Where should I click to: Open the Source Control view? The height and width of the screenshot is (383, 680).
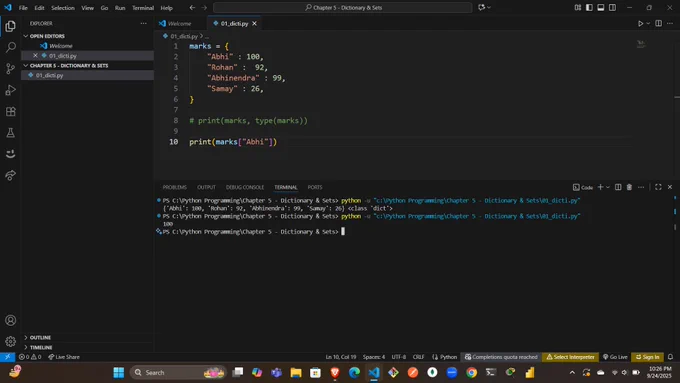[x=10, y=69]
